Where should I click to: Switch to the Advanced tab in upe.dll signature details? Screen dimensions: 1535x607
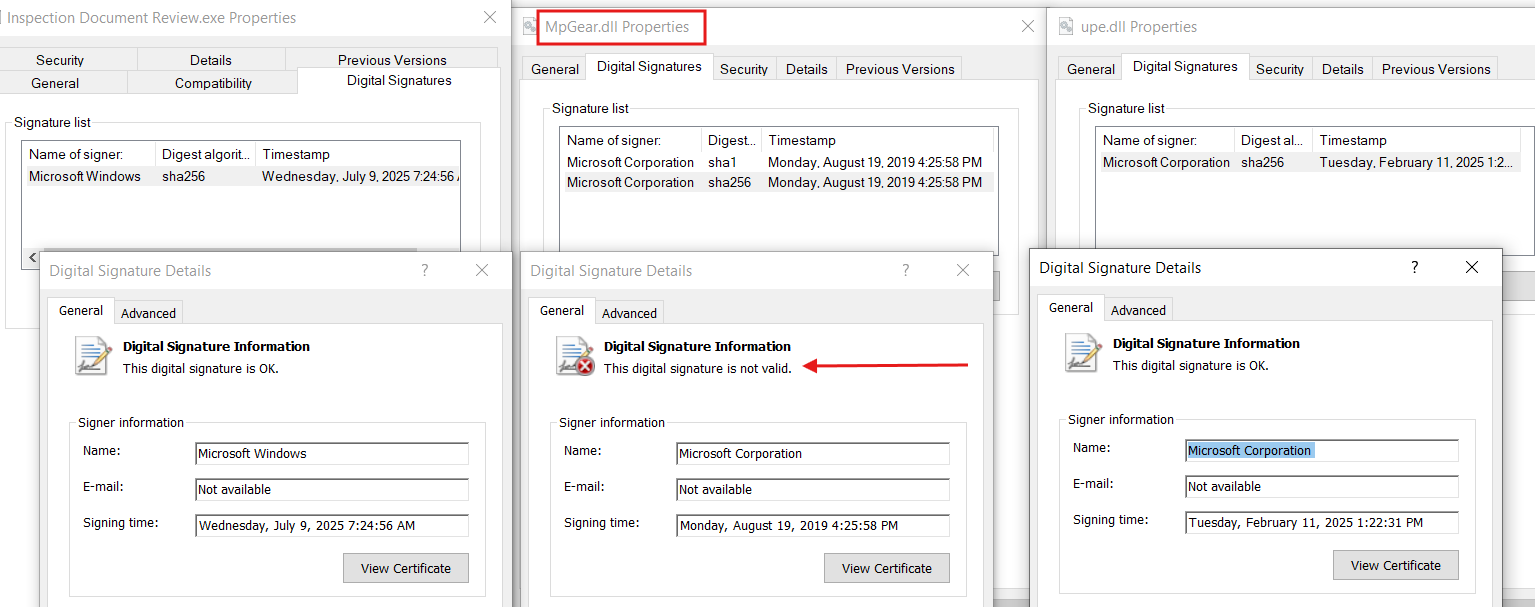1137,309
